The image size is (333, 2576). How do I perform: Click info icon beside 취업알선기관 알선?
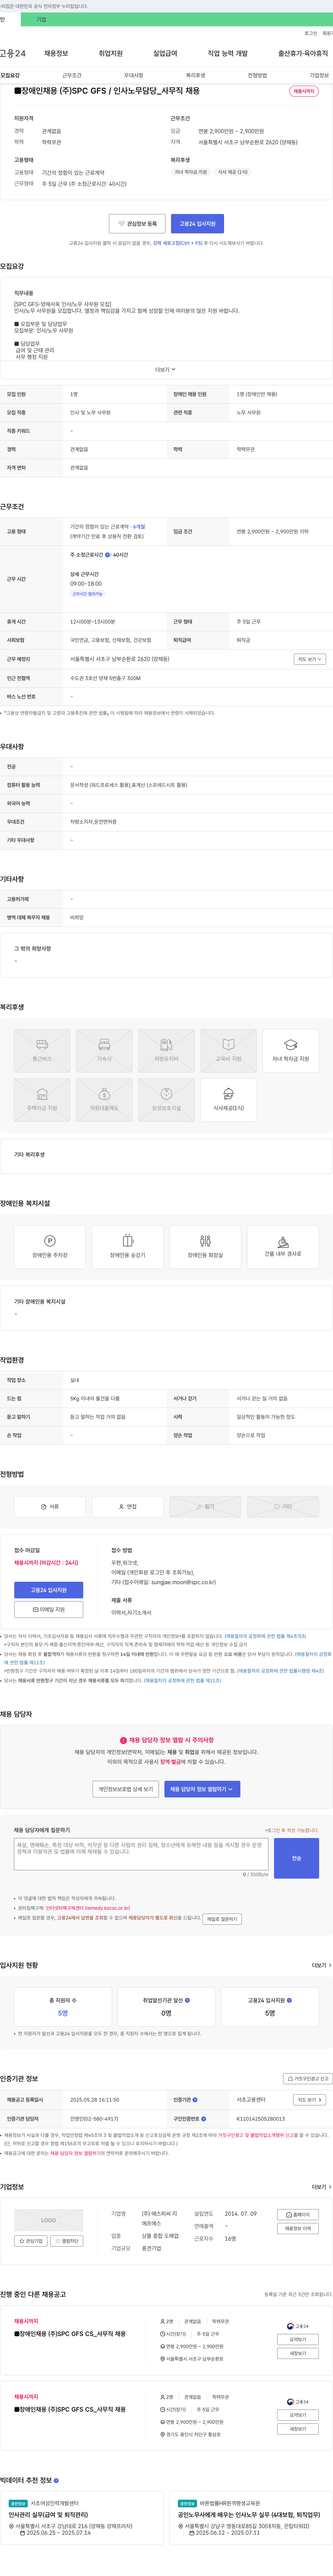pos(187,2000)
